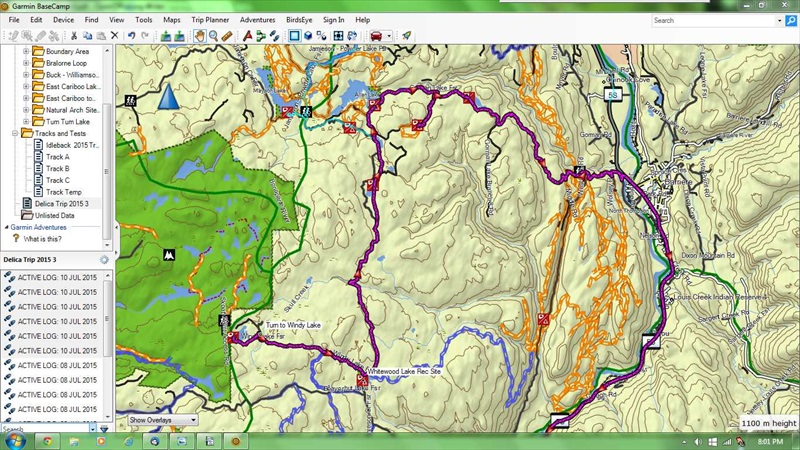Click the Paste toolbar icon
Image resolution: width=800 pixels, height=450 pixels.
tap(101, 36)
